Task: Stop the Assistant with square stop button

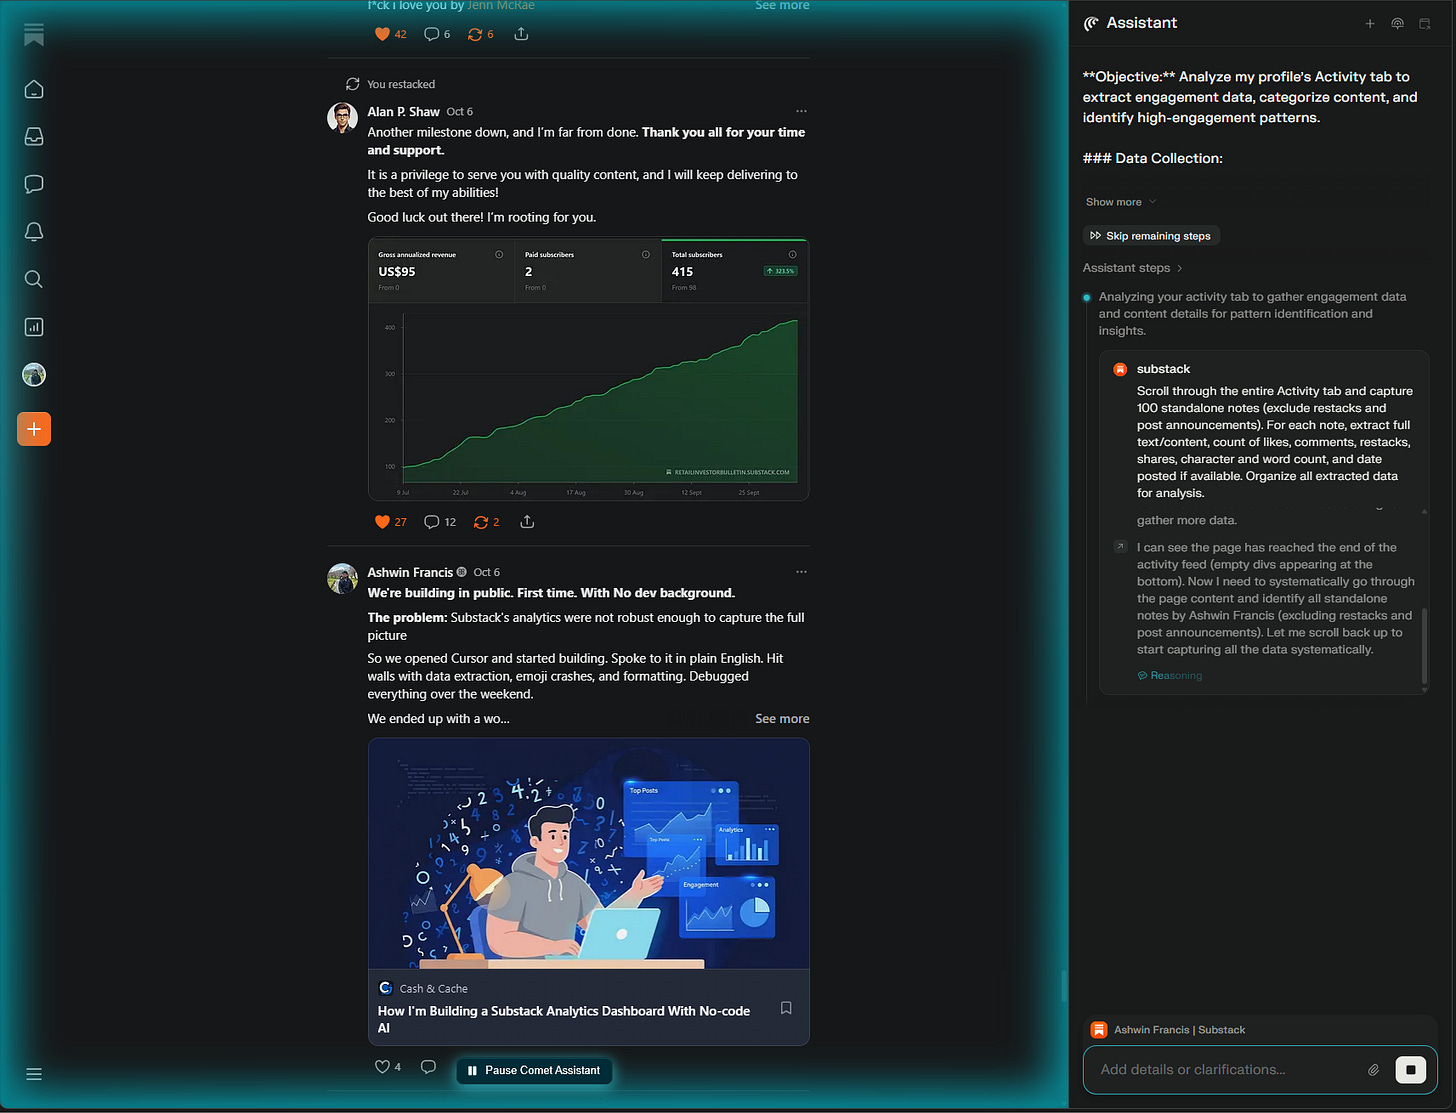Action: coord(1410,1070)
